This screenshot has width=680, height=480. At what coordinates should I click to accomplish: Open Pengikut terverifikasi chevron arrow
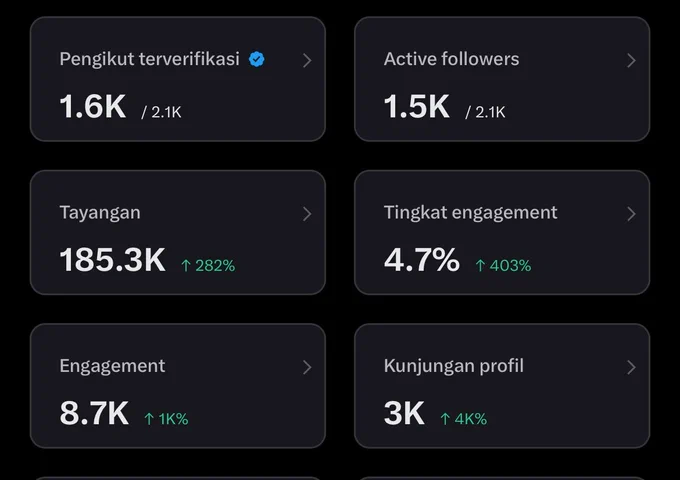coord(307,61)
